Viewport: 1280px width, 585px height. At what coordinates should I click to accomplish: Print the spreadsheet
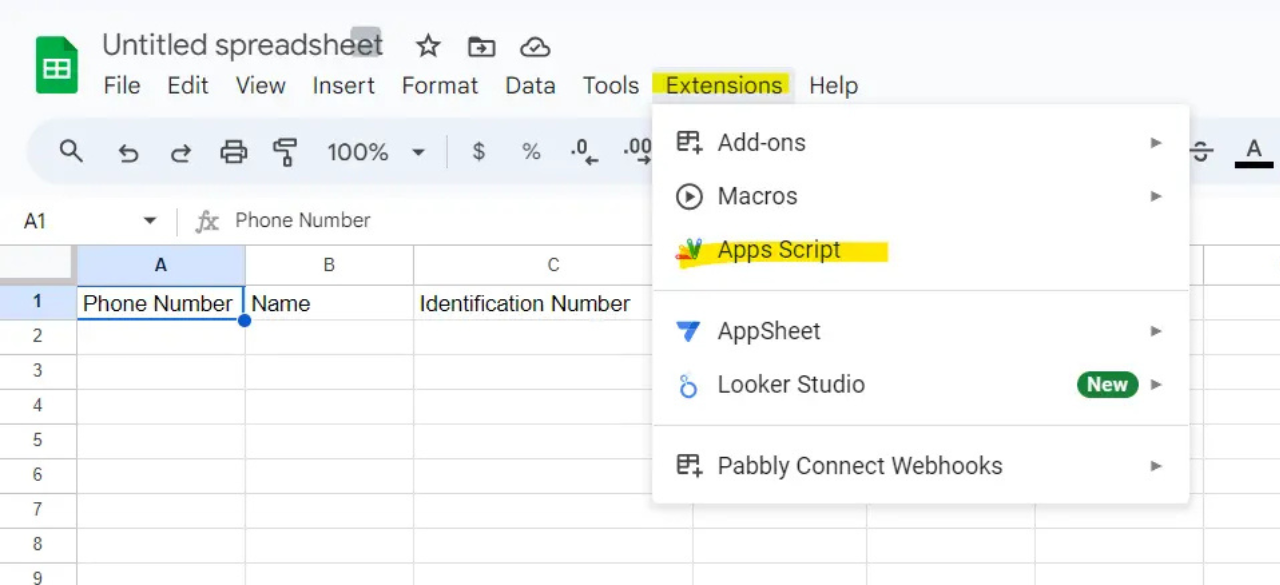coord(233,152)
